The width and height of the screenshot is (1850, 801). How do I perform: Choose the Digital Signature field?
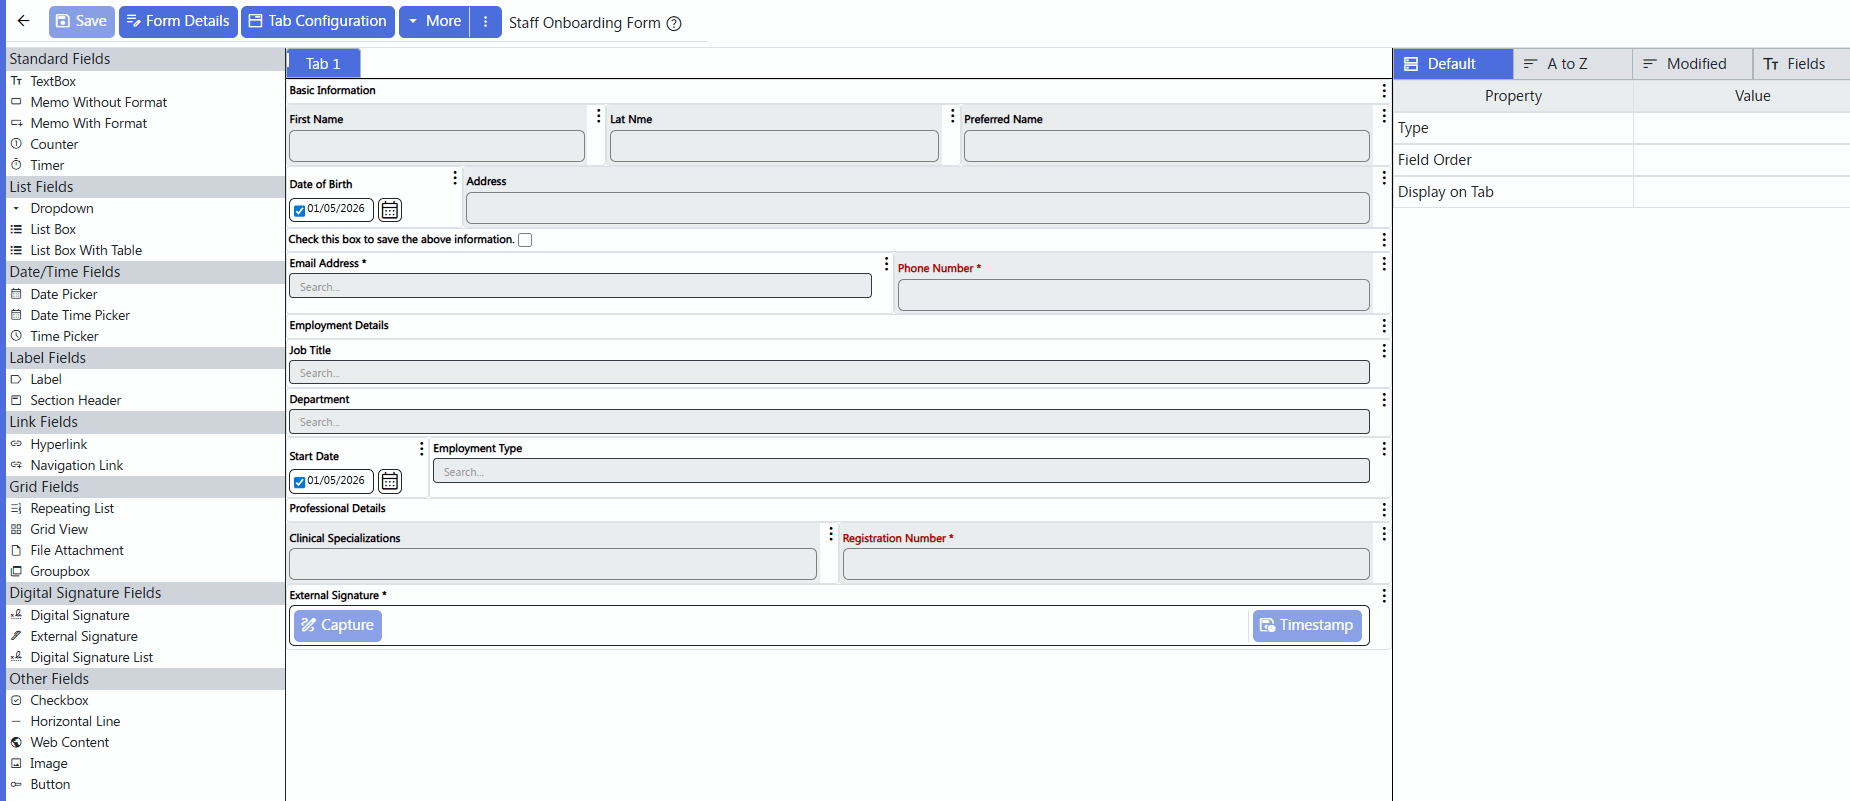pos(80,615)
